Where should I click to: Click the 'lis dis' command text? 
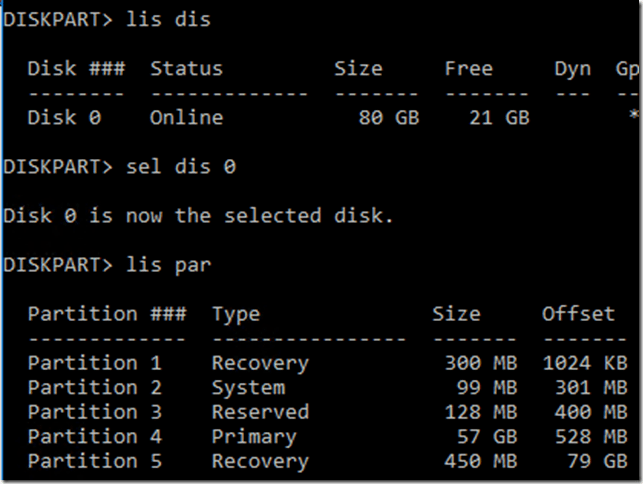pyautogui.click(x=169, y=20)
